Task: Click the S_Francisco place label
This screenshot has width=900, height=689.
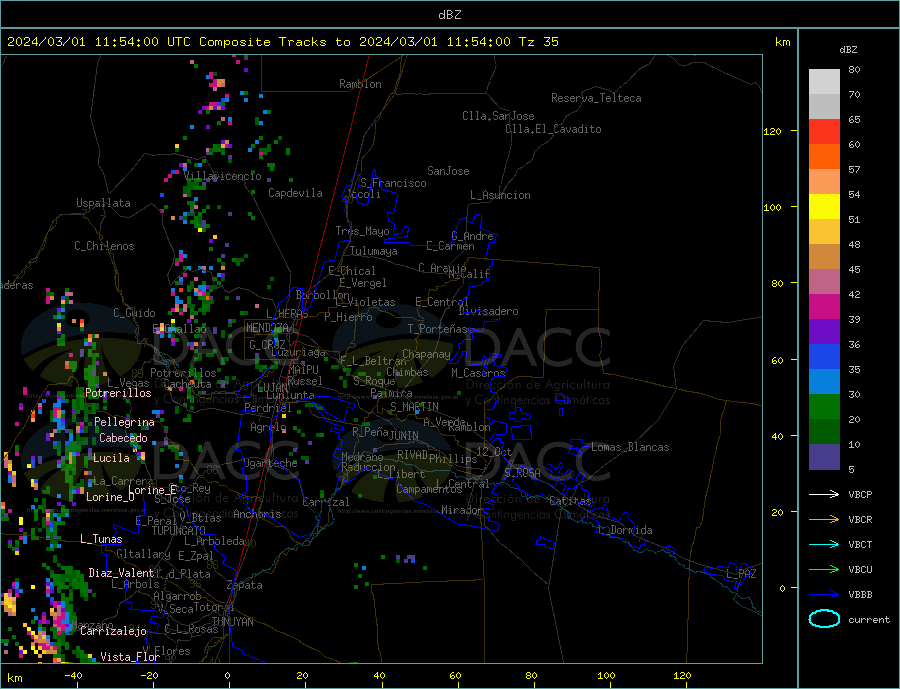Action: tap(393, 183)
